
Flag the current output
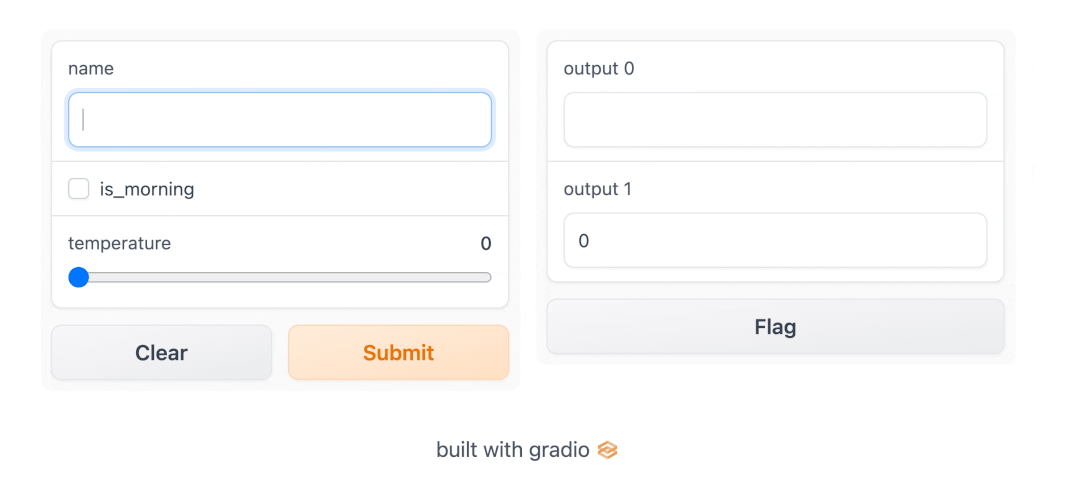776,326
